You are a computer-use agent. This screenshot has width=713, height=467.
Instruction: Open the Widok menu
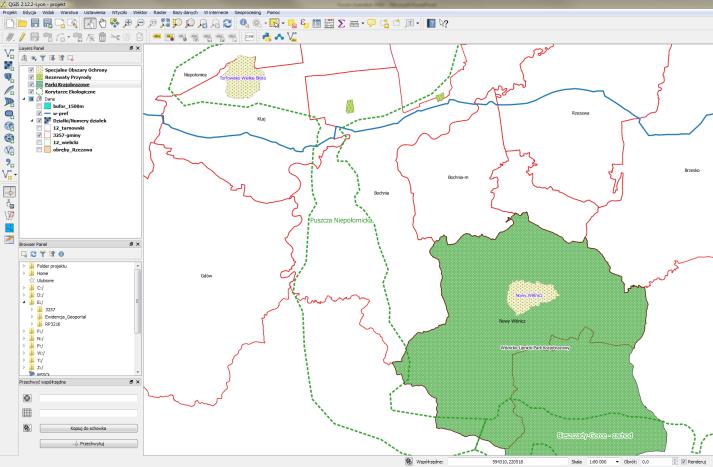point(48,12)
